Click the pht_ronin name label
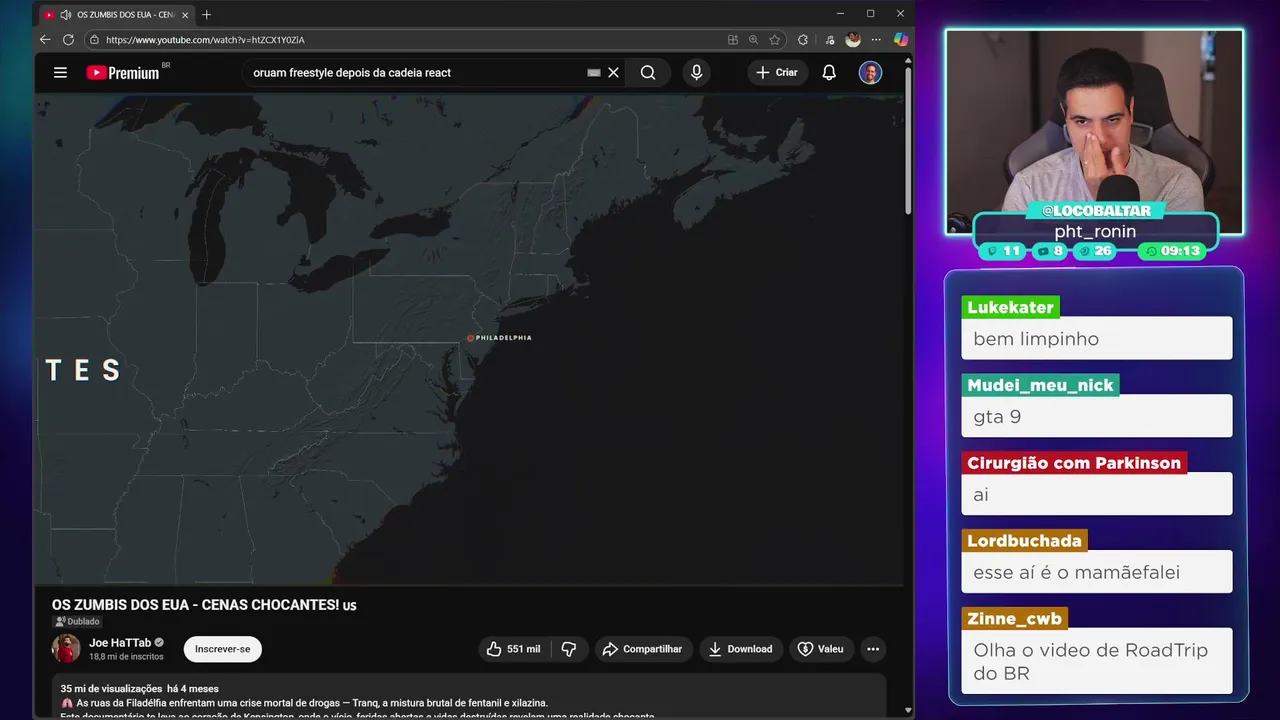 click(x=1095, y=231)
